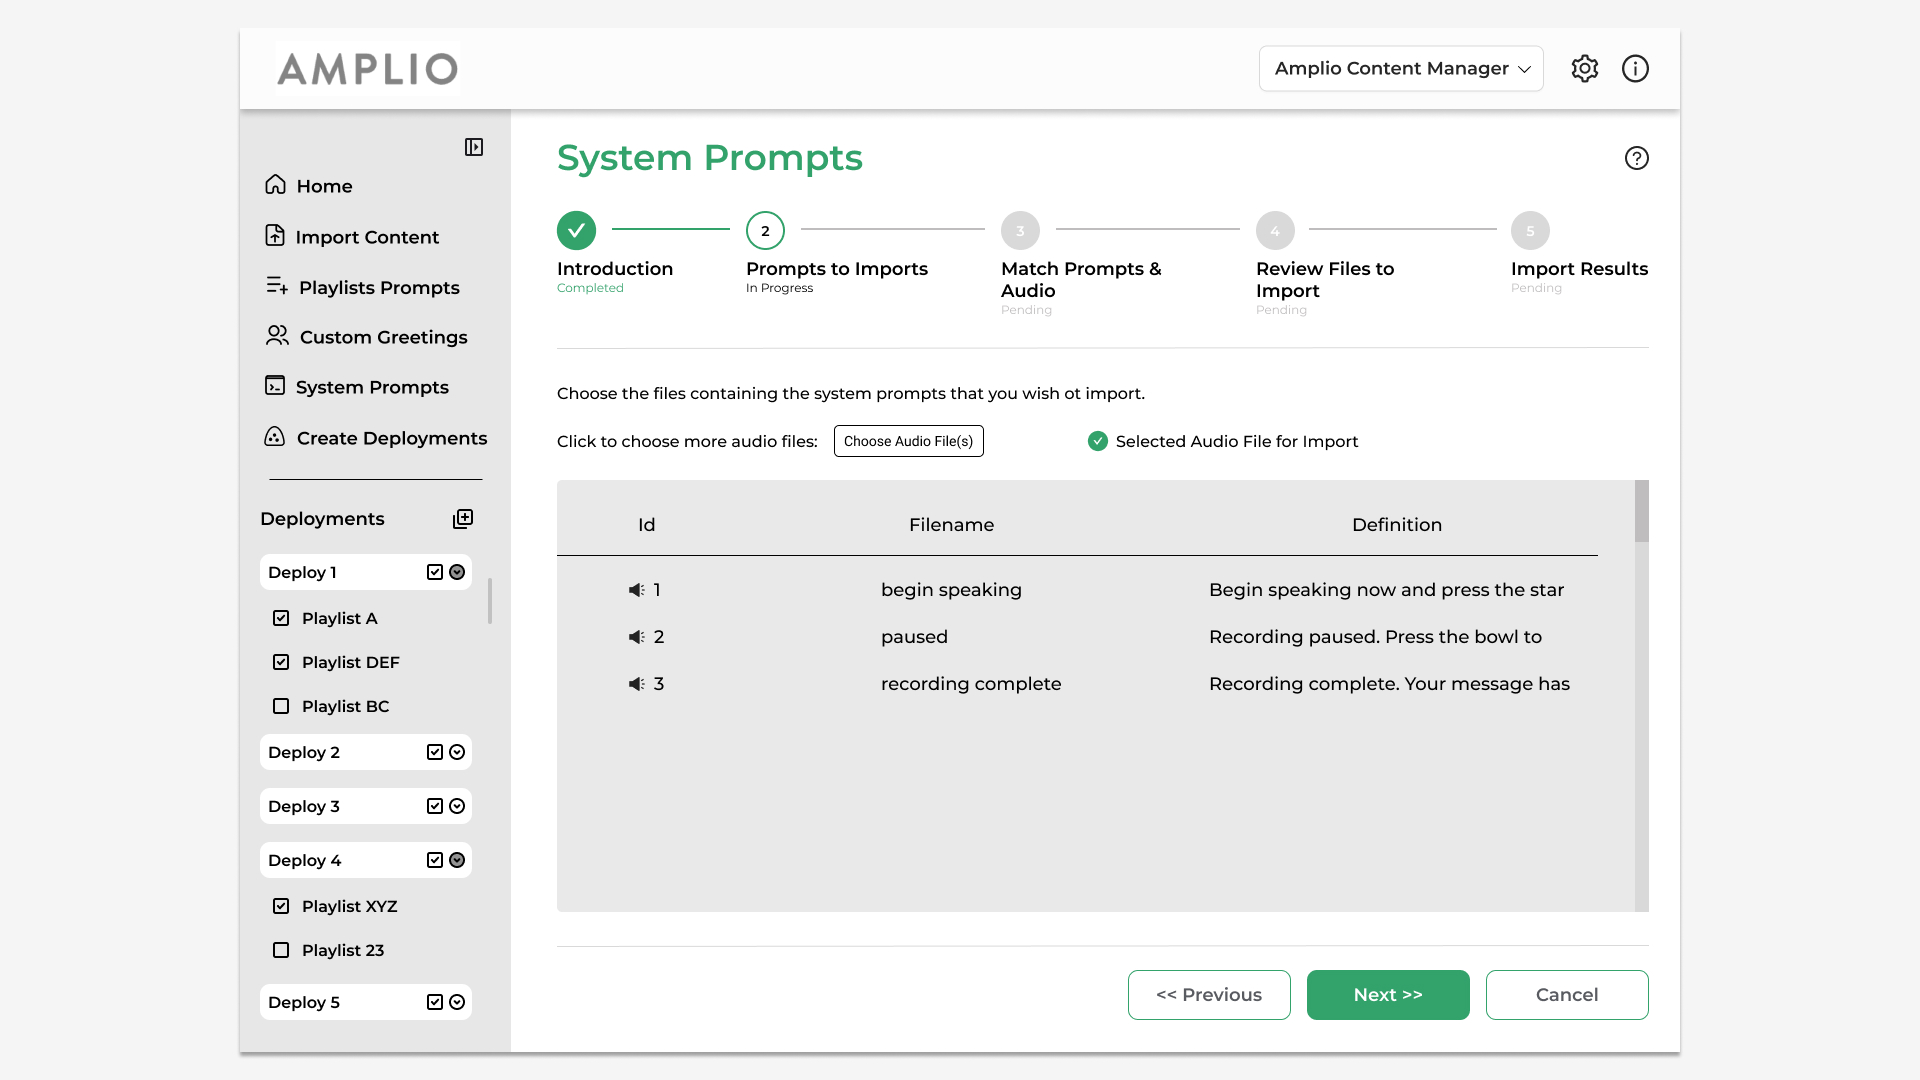Play audio for prompt 1 begin speaking

point(636,590)
